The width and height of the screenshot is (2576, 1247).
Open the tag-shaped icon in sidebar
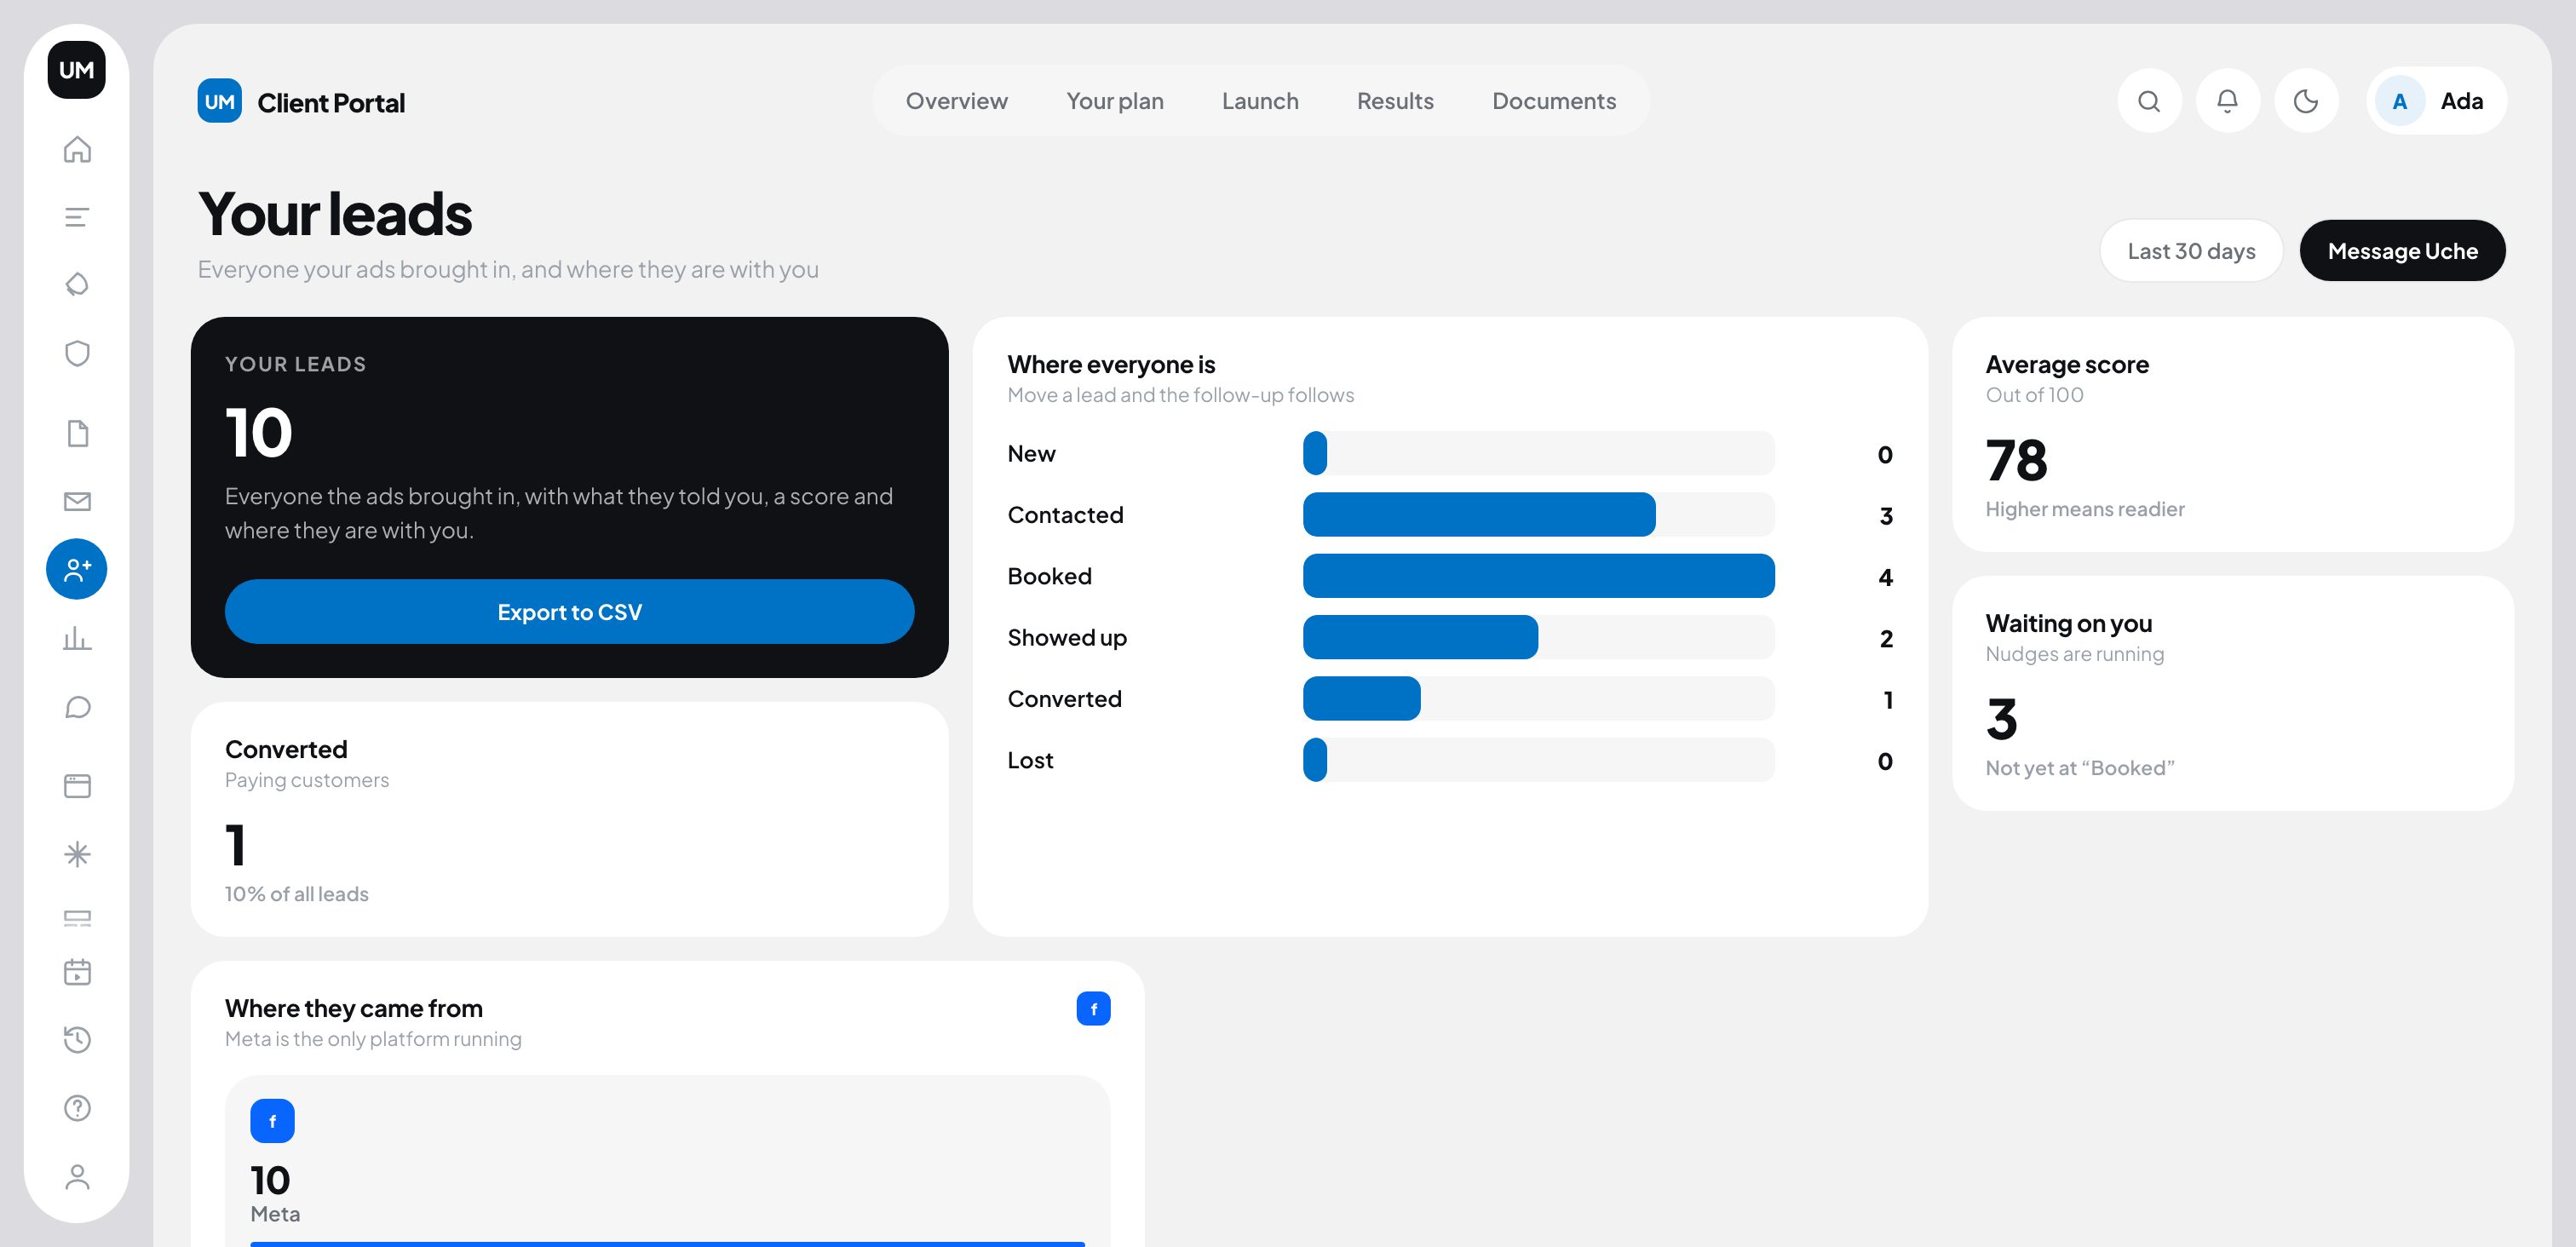(77, 285)
